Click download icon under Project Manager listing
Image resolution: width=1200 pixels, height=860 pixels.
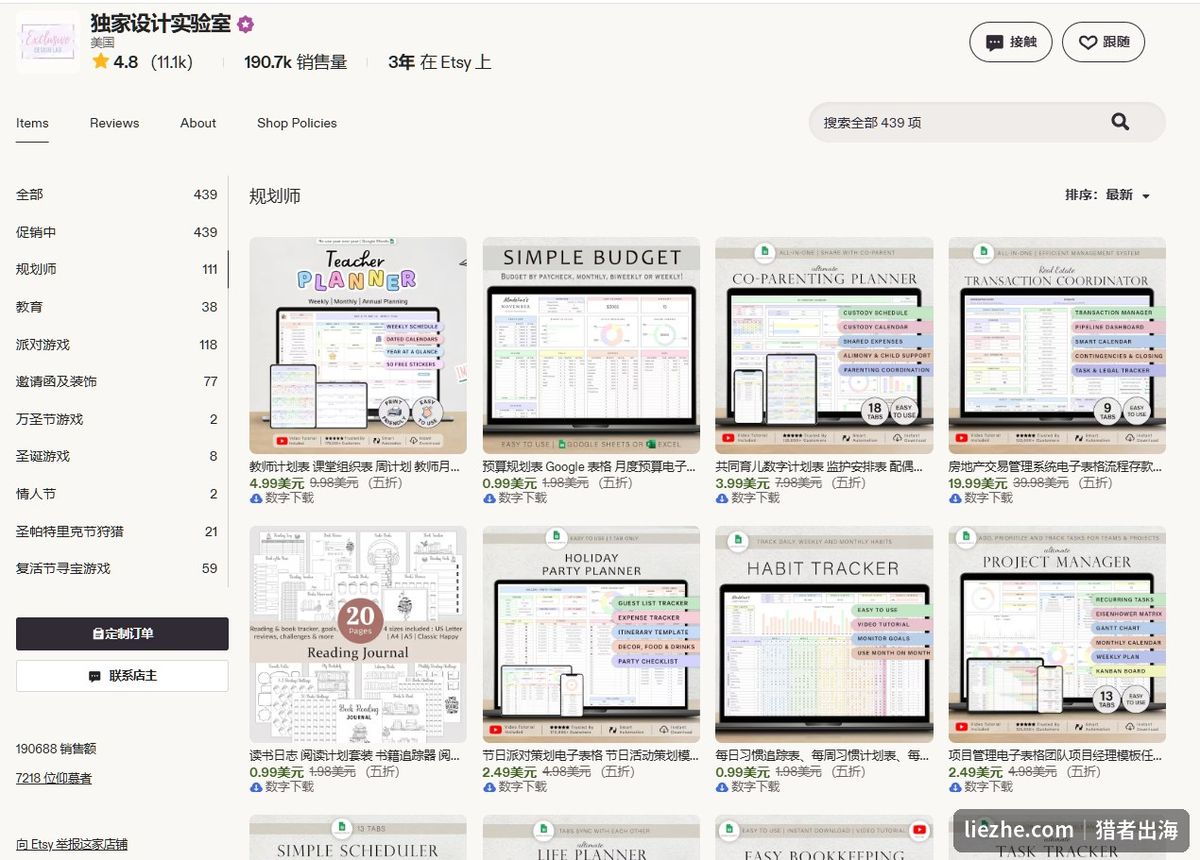click(x=955, y=787)
